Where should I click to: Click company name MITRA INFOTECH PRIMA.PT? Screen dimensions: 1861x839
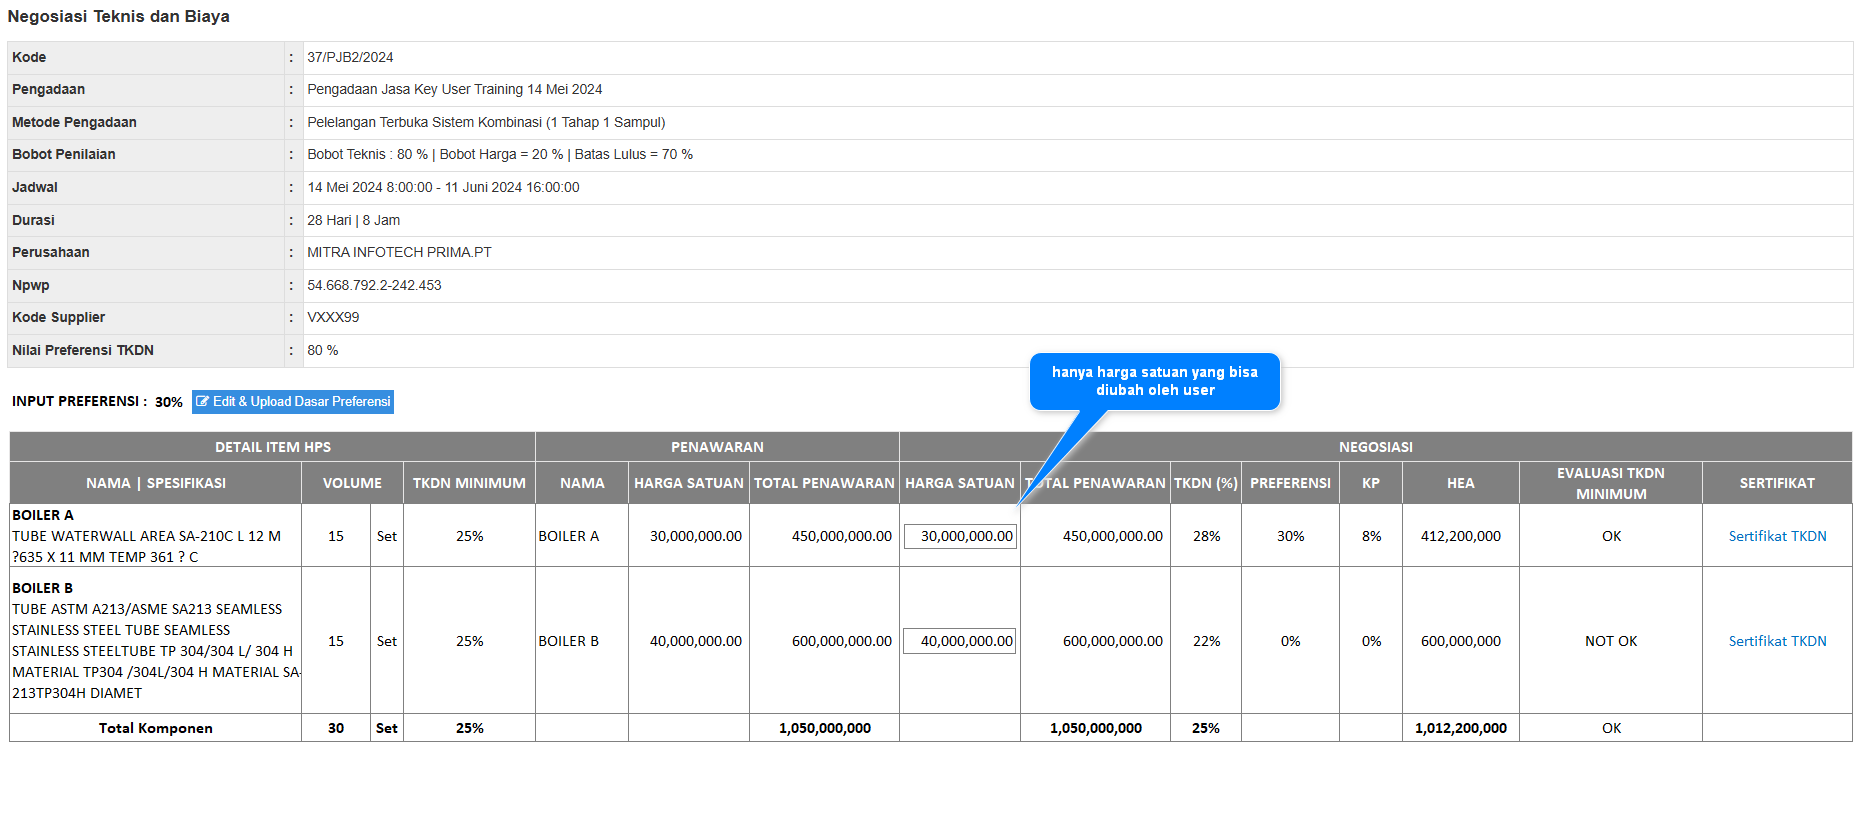(x=399, y=253)
